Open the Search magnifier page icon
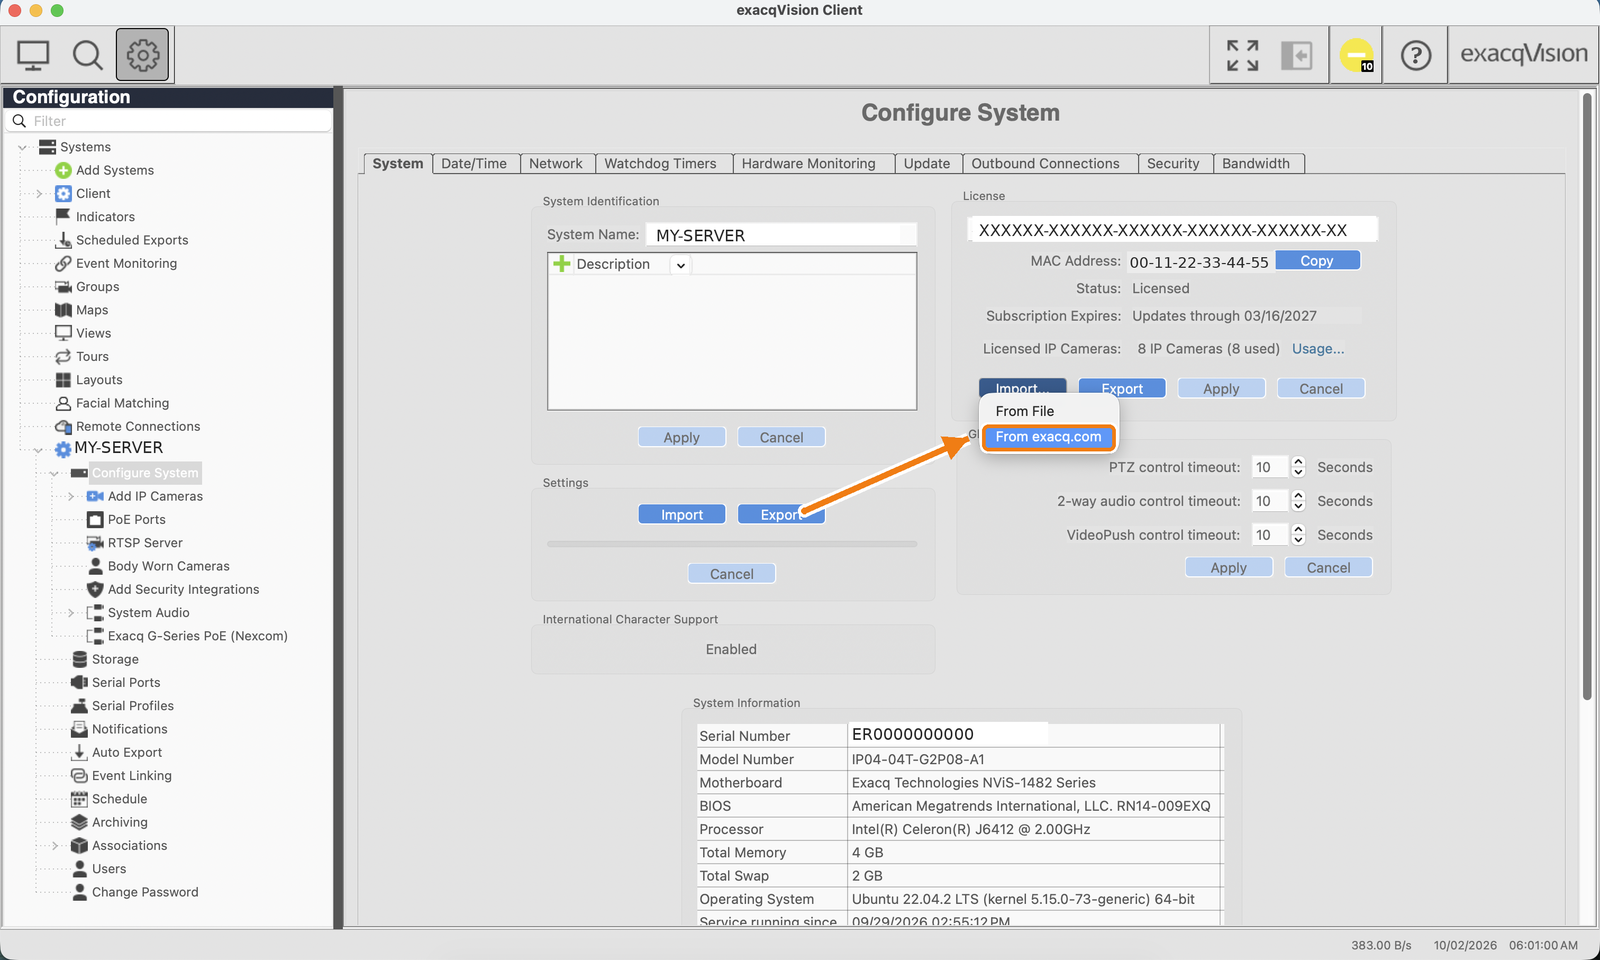 click(x=88, y=55)
